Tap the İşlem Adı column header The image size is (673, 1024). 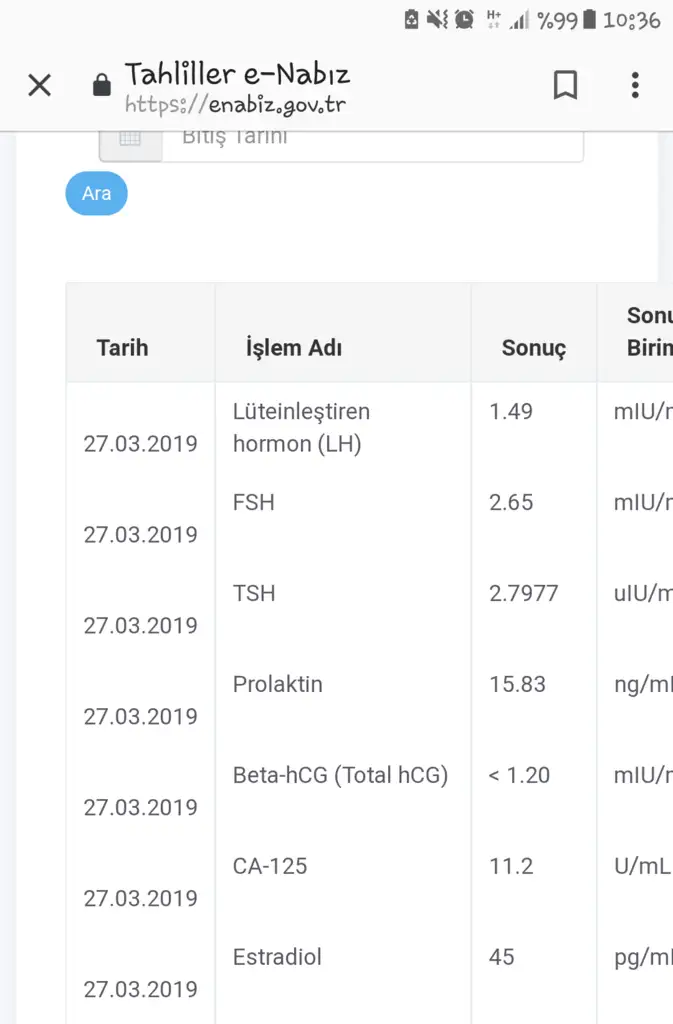[x=294, y=348]
